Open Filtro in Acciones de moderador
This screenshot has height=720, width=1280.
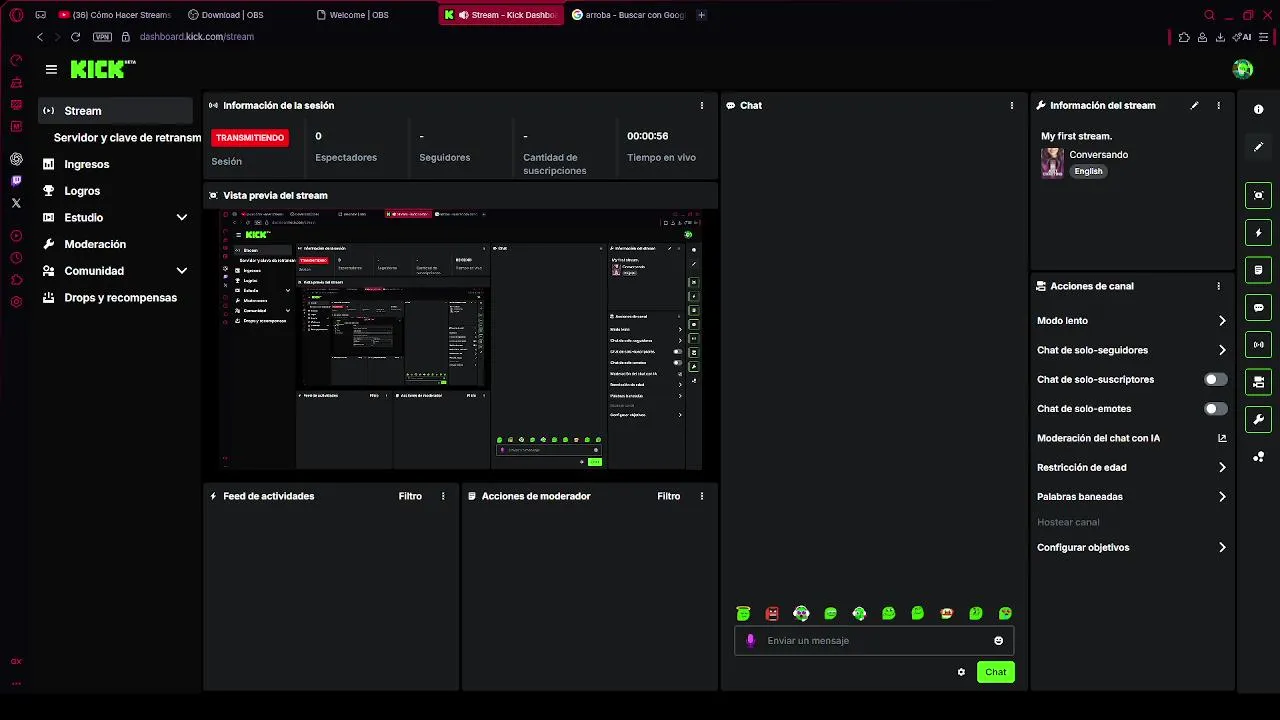click(669, 496)
